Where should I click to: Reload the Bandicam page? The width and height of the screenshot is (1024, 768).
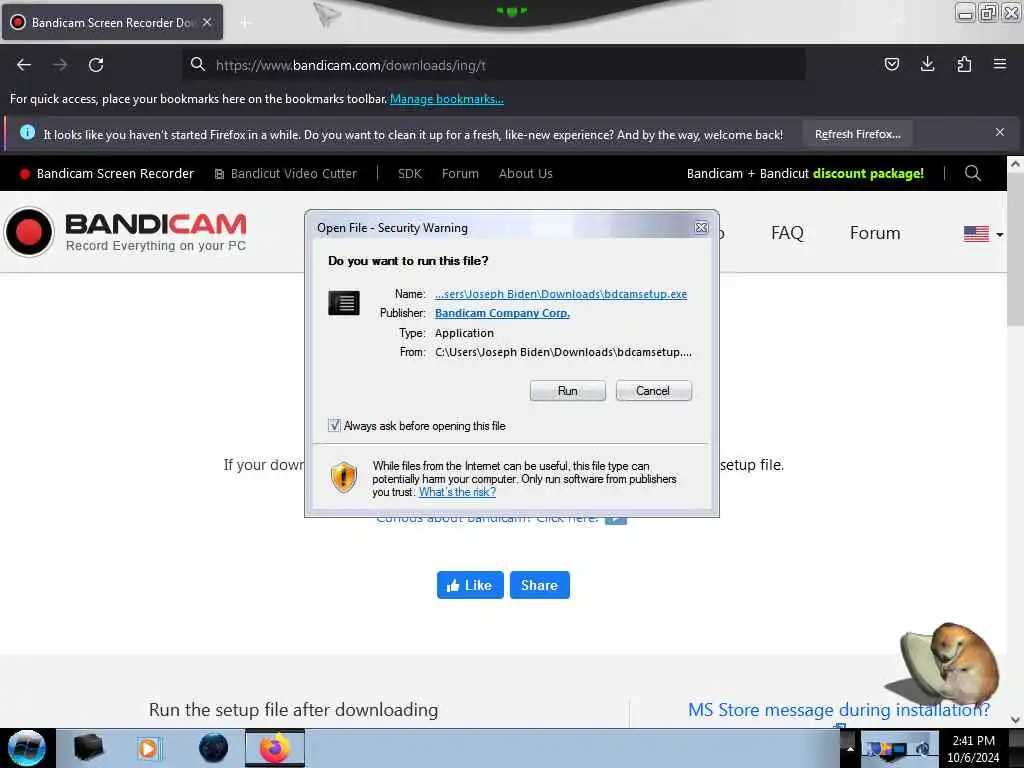point(96,65)
